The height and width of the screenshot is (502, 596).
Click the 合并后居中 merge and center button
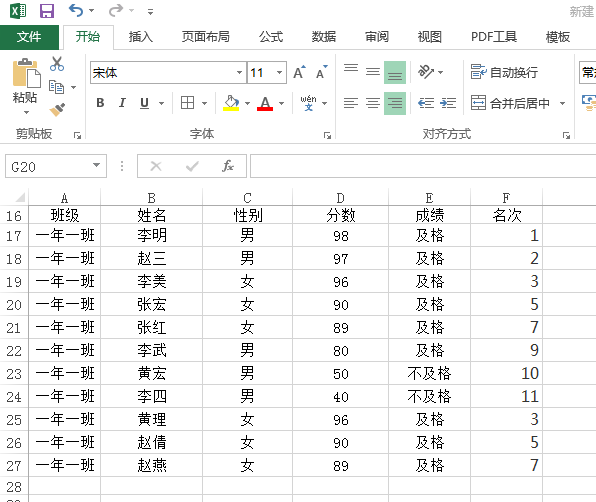pyautogui.click(x=510, y=103)
